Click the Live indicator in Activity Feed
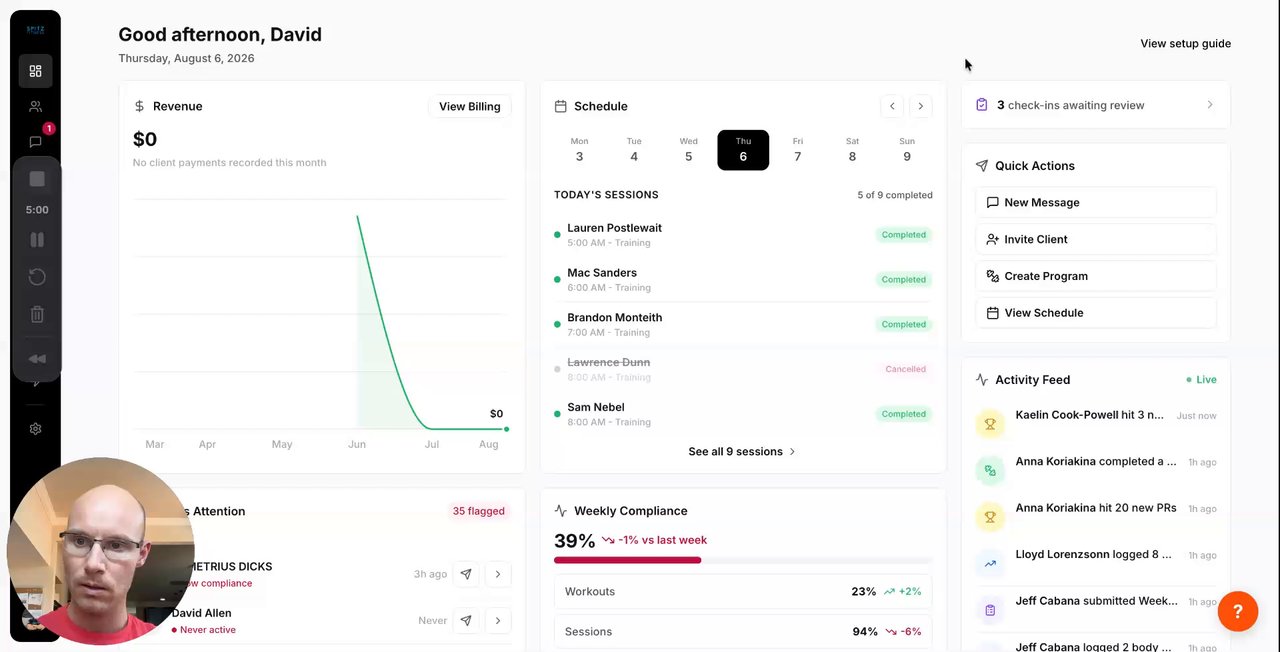The width and height of the screenshot is (1280, 652). (x=1201, y=380)
